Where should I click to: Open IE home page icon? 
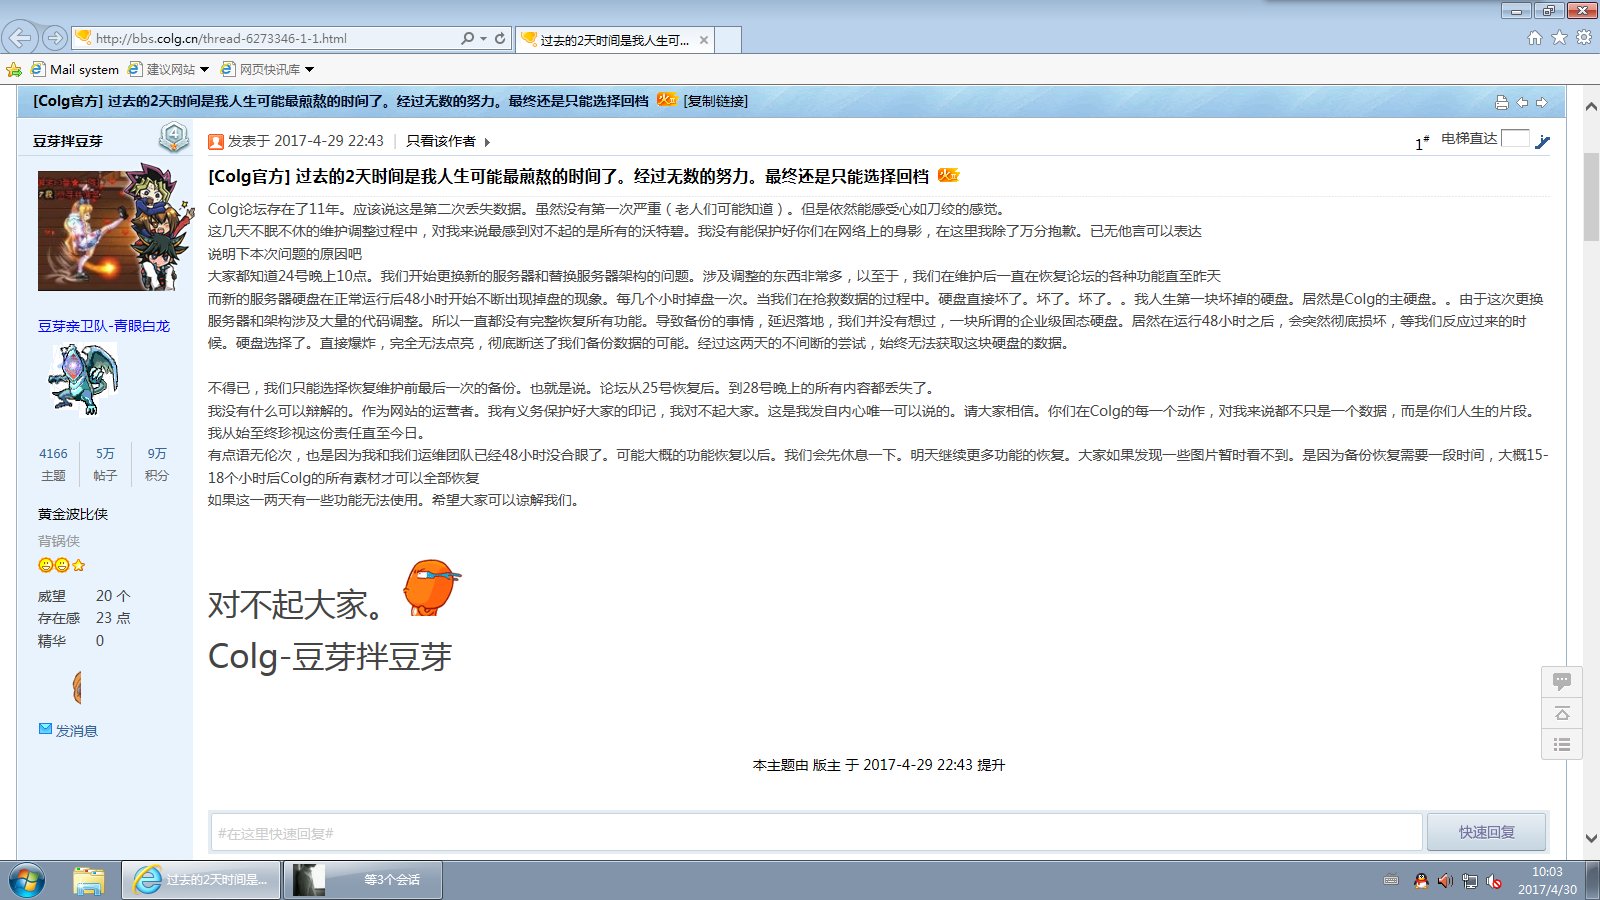pos(1535,38)
